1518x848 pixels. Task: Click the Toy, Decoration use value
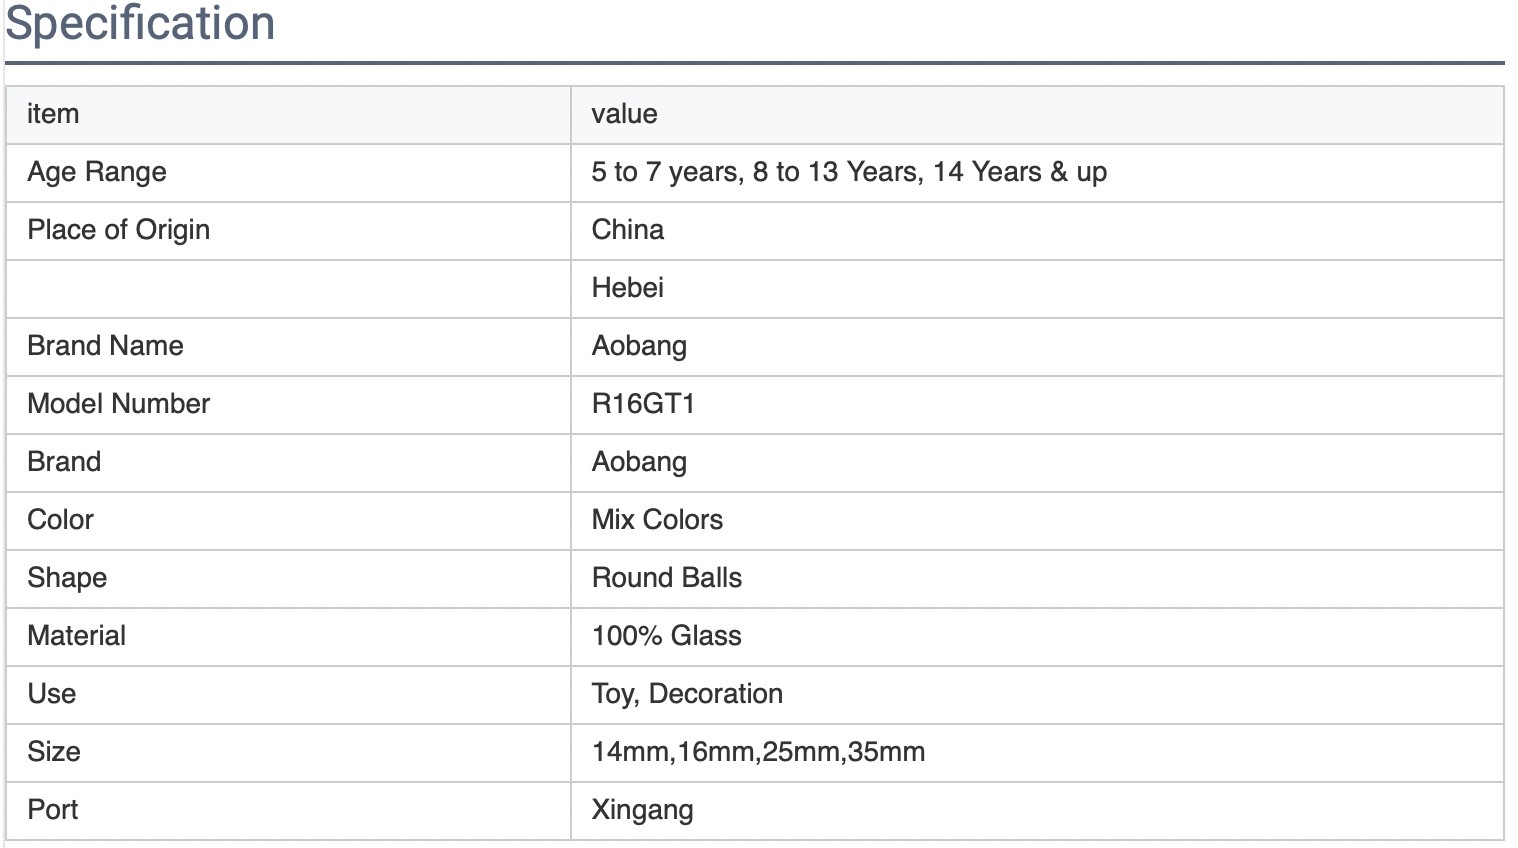(x=687, y=694)
